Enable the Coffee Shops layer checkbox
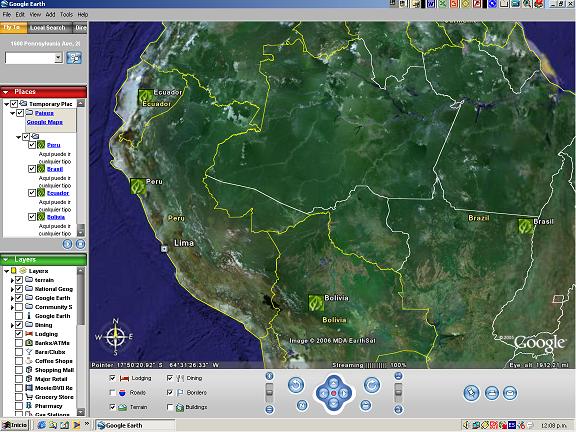The height and width of the screenshot is (432, 576). coord(19,361)
